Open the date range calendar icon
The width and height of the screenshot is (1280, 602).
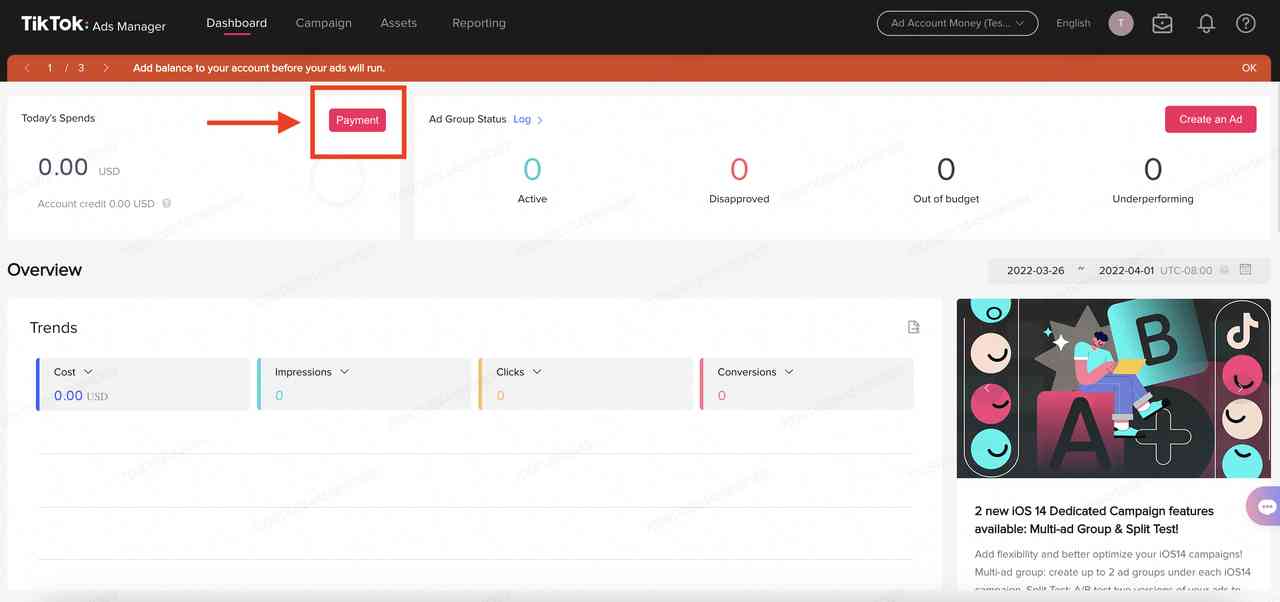[1245, 270]
